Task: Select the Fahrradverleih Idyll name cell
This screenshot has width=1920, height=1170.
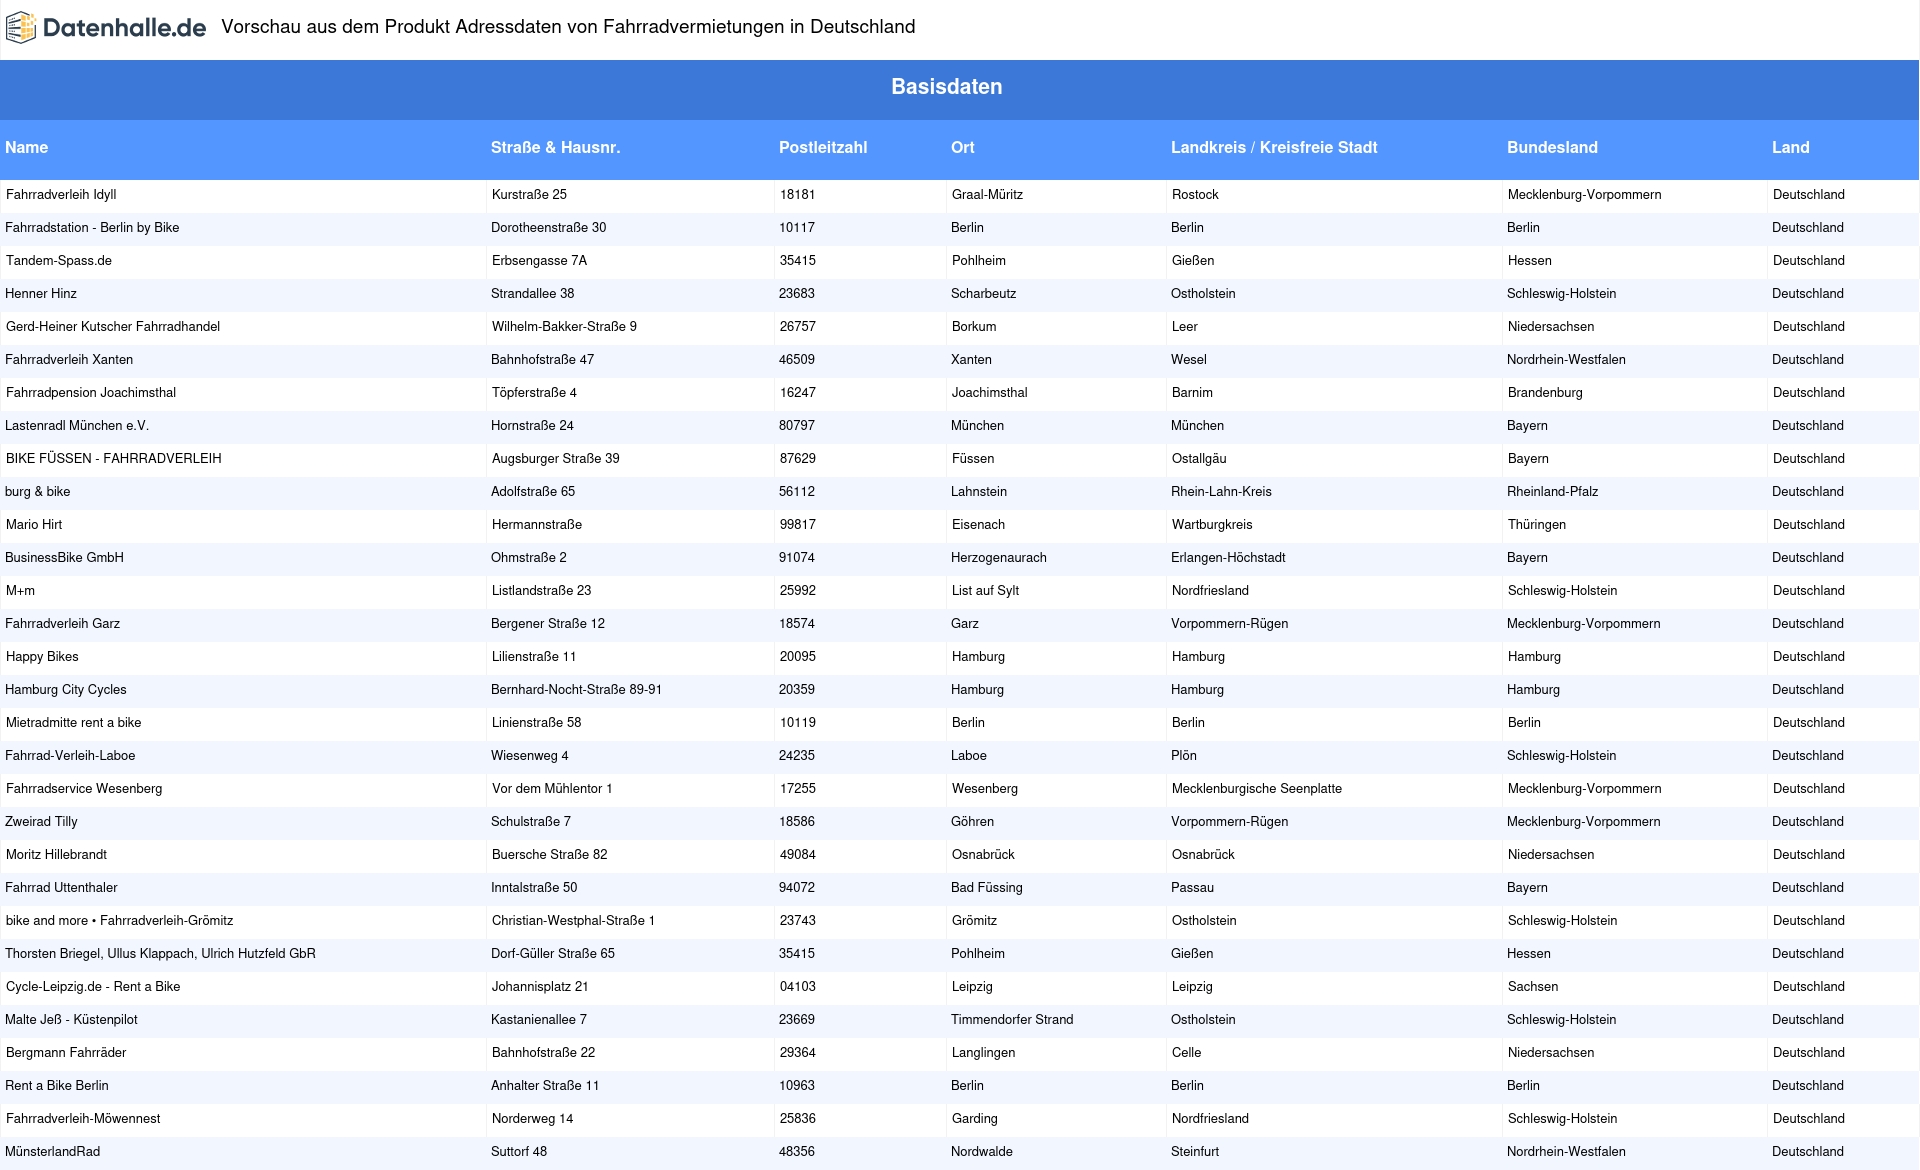Action: [x=61, y=195]
